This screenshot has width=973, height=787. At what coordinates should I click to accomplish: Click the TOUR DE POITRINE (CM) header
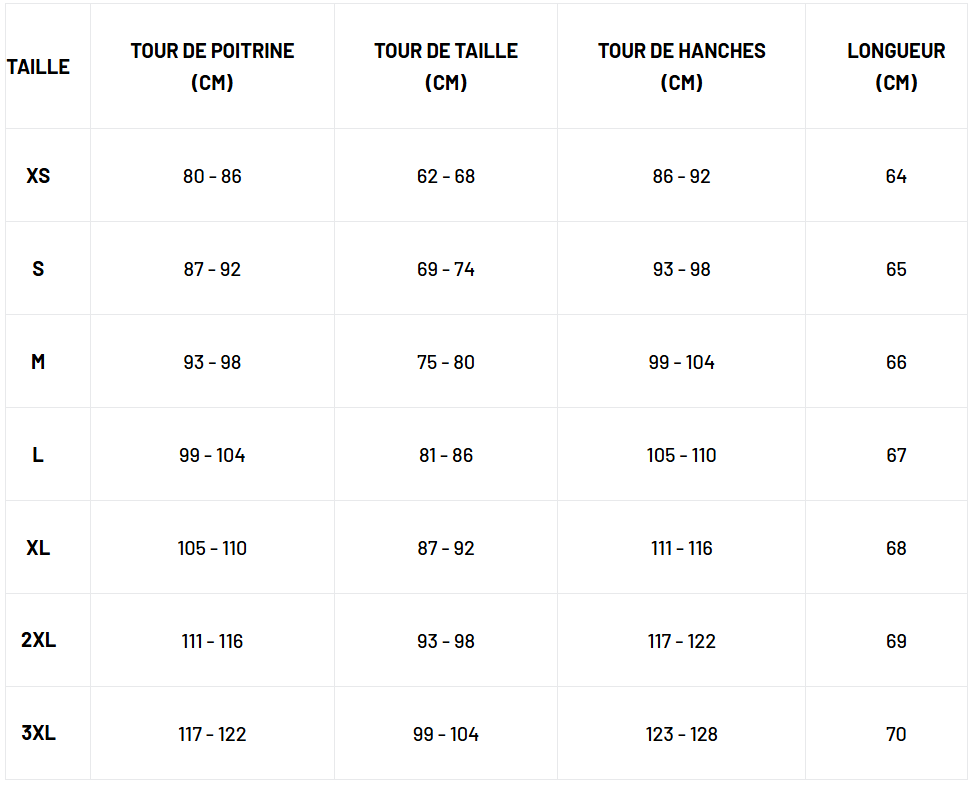click(212, 67)
